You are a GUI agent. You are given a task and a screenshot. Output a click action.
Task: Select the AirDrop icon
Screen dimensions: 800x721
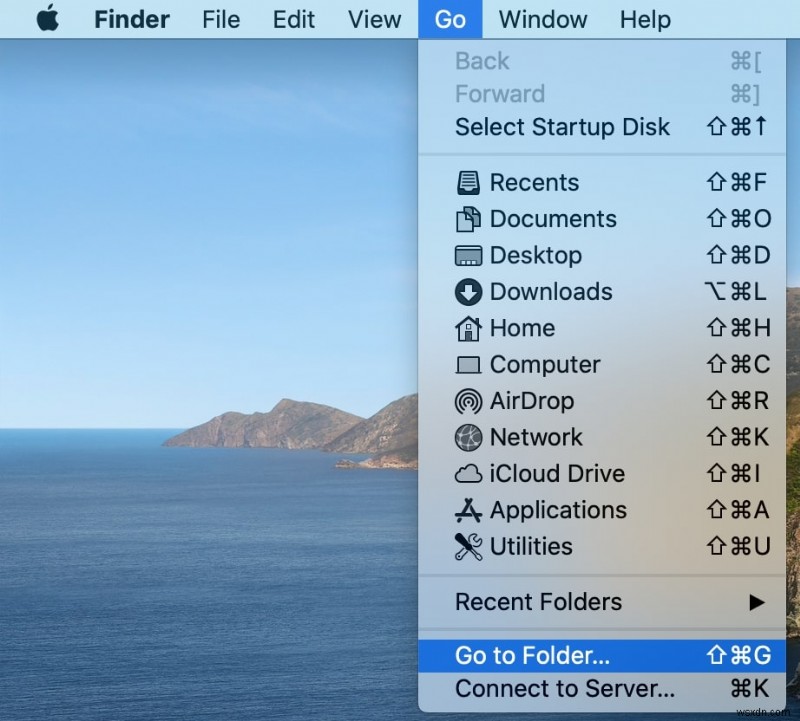pyautogui.click(x=468, y=401)
